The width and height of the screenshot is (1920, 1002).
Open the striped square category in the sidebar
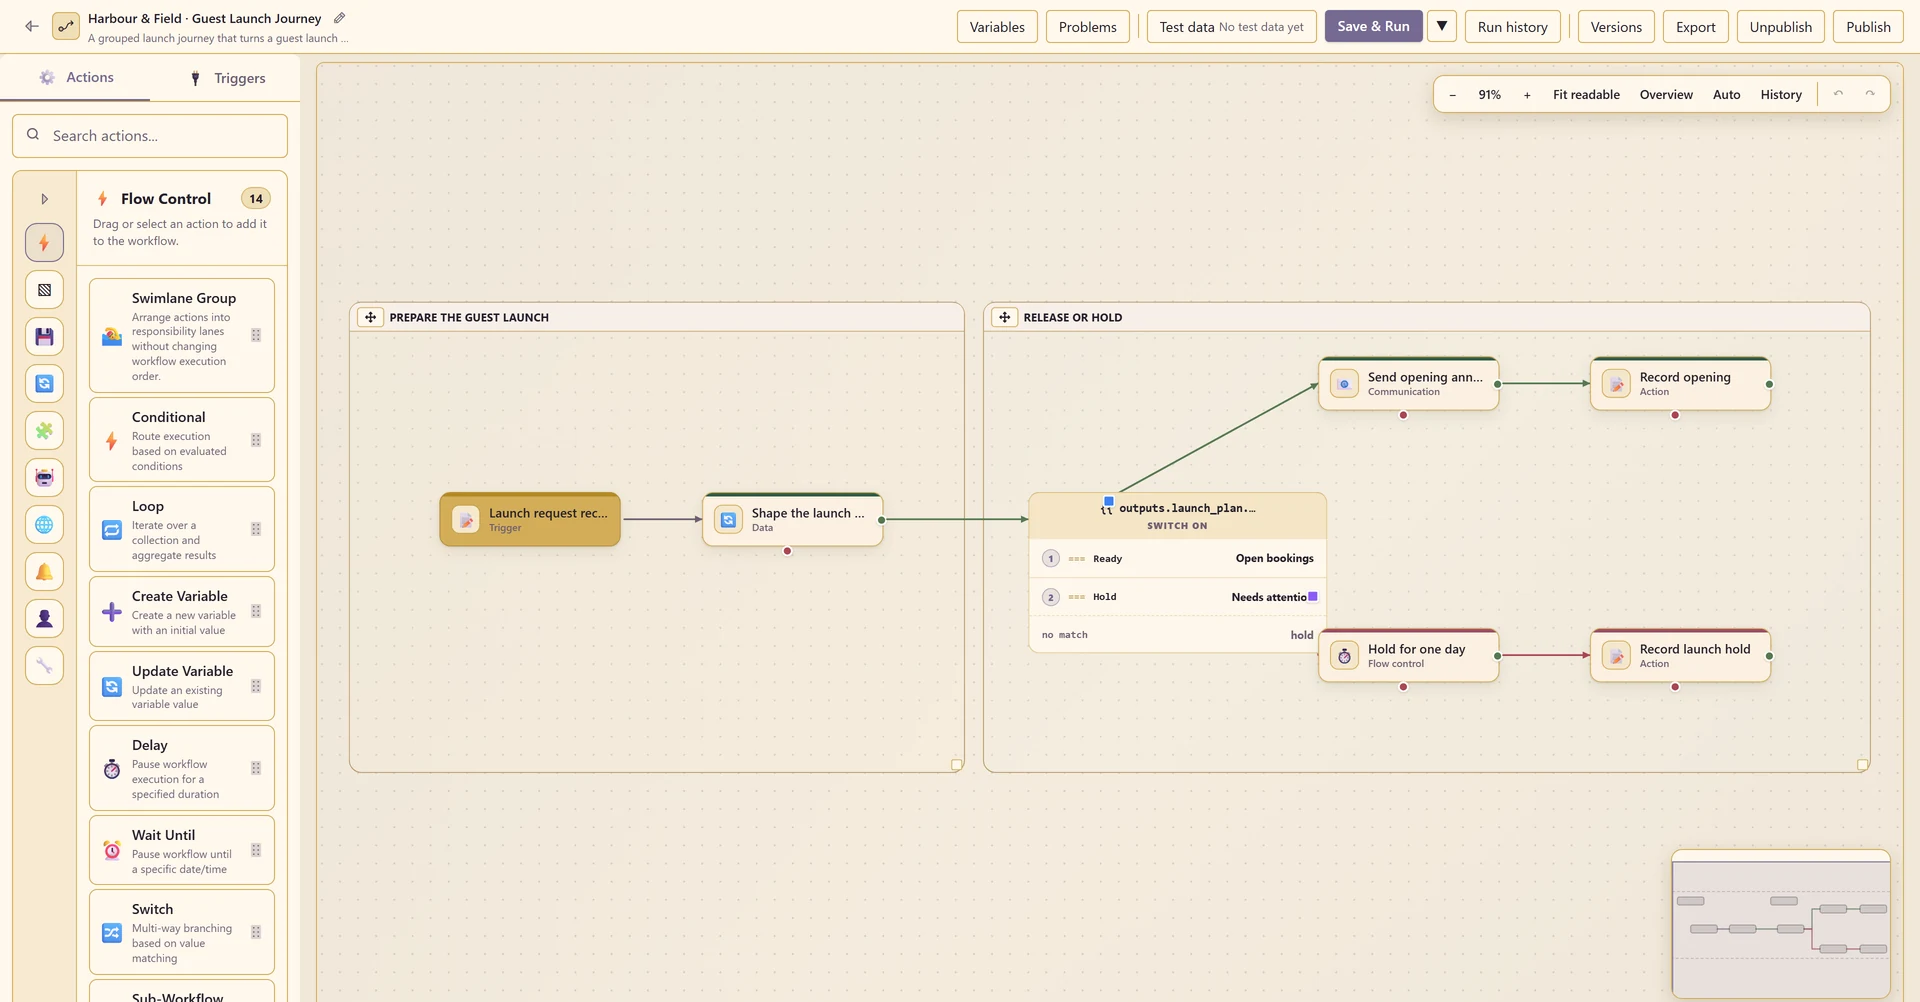[44, 289]
